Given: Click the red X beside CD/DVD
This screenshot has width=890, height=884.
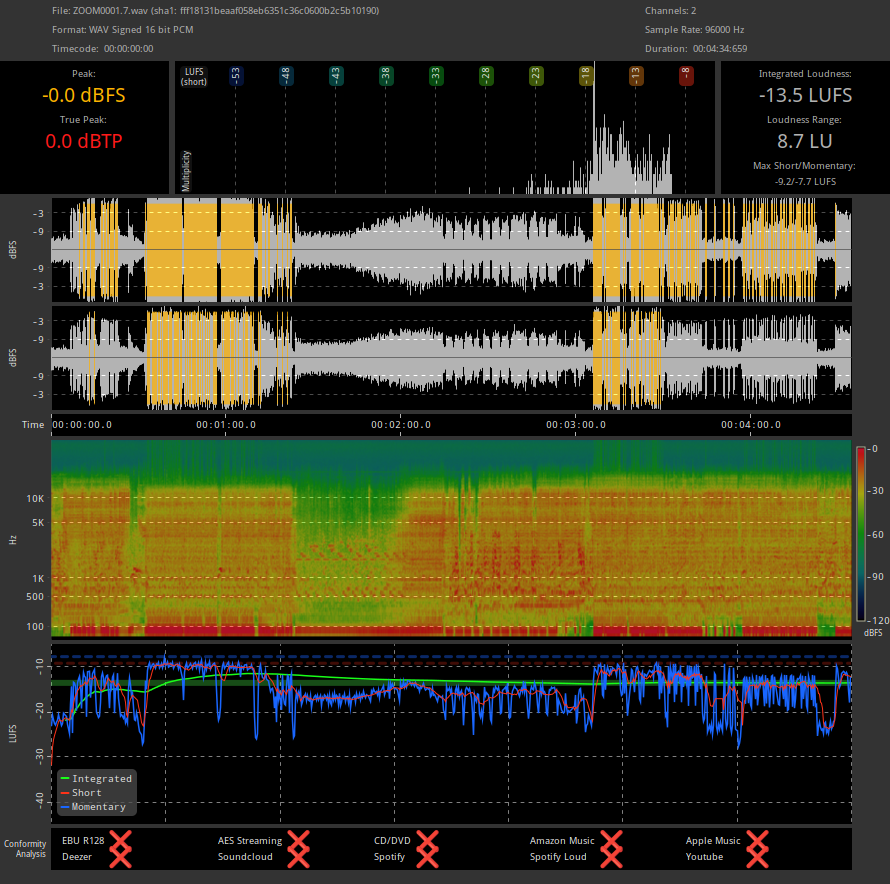Looking at the screenshot, I should tap(427, 841).
